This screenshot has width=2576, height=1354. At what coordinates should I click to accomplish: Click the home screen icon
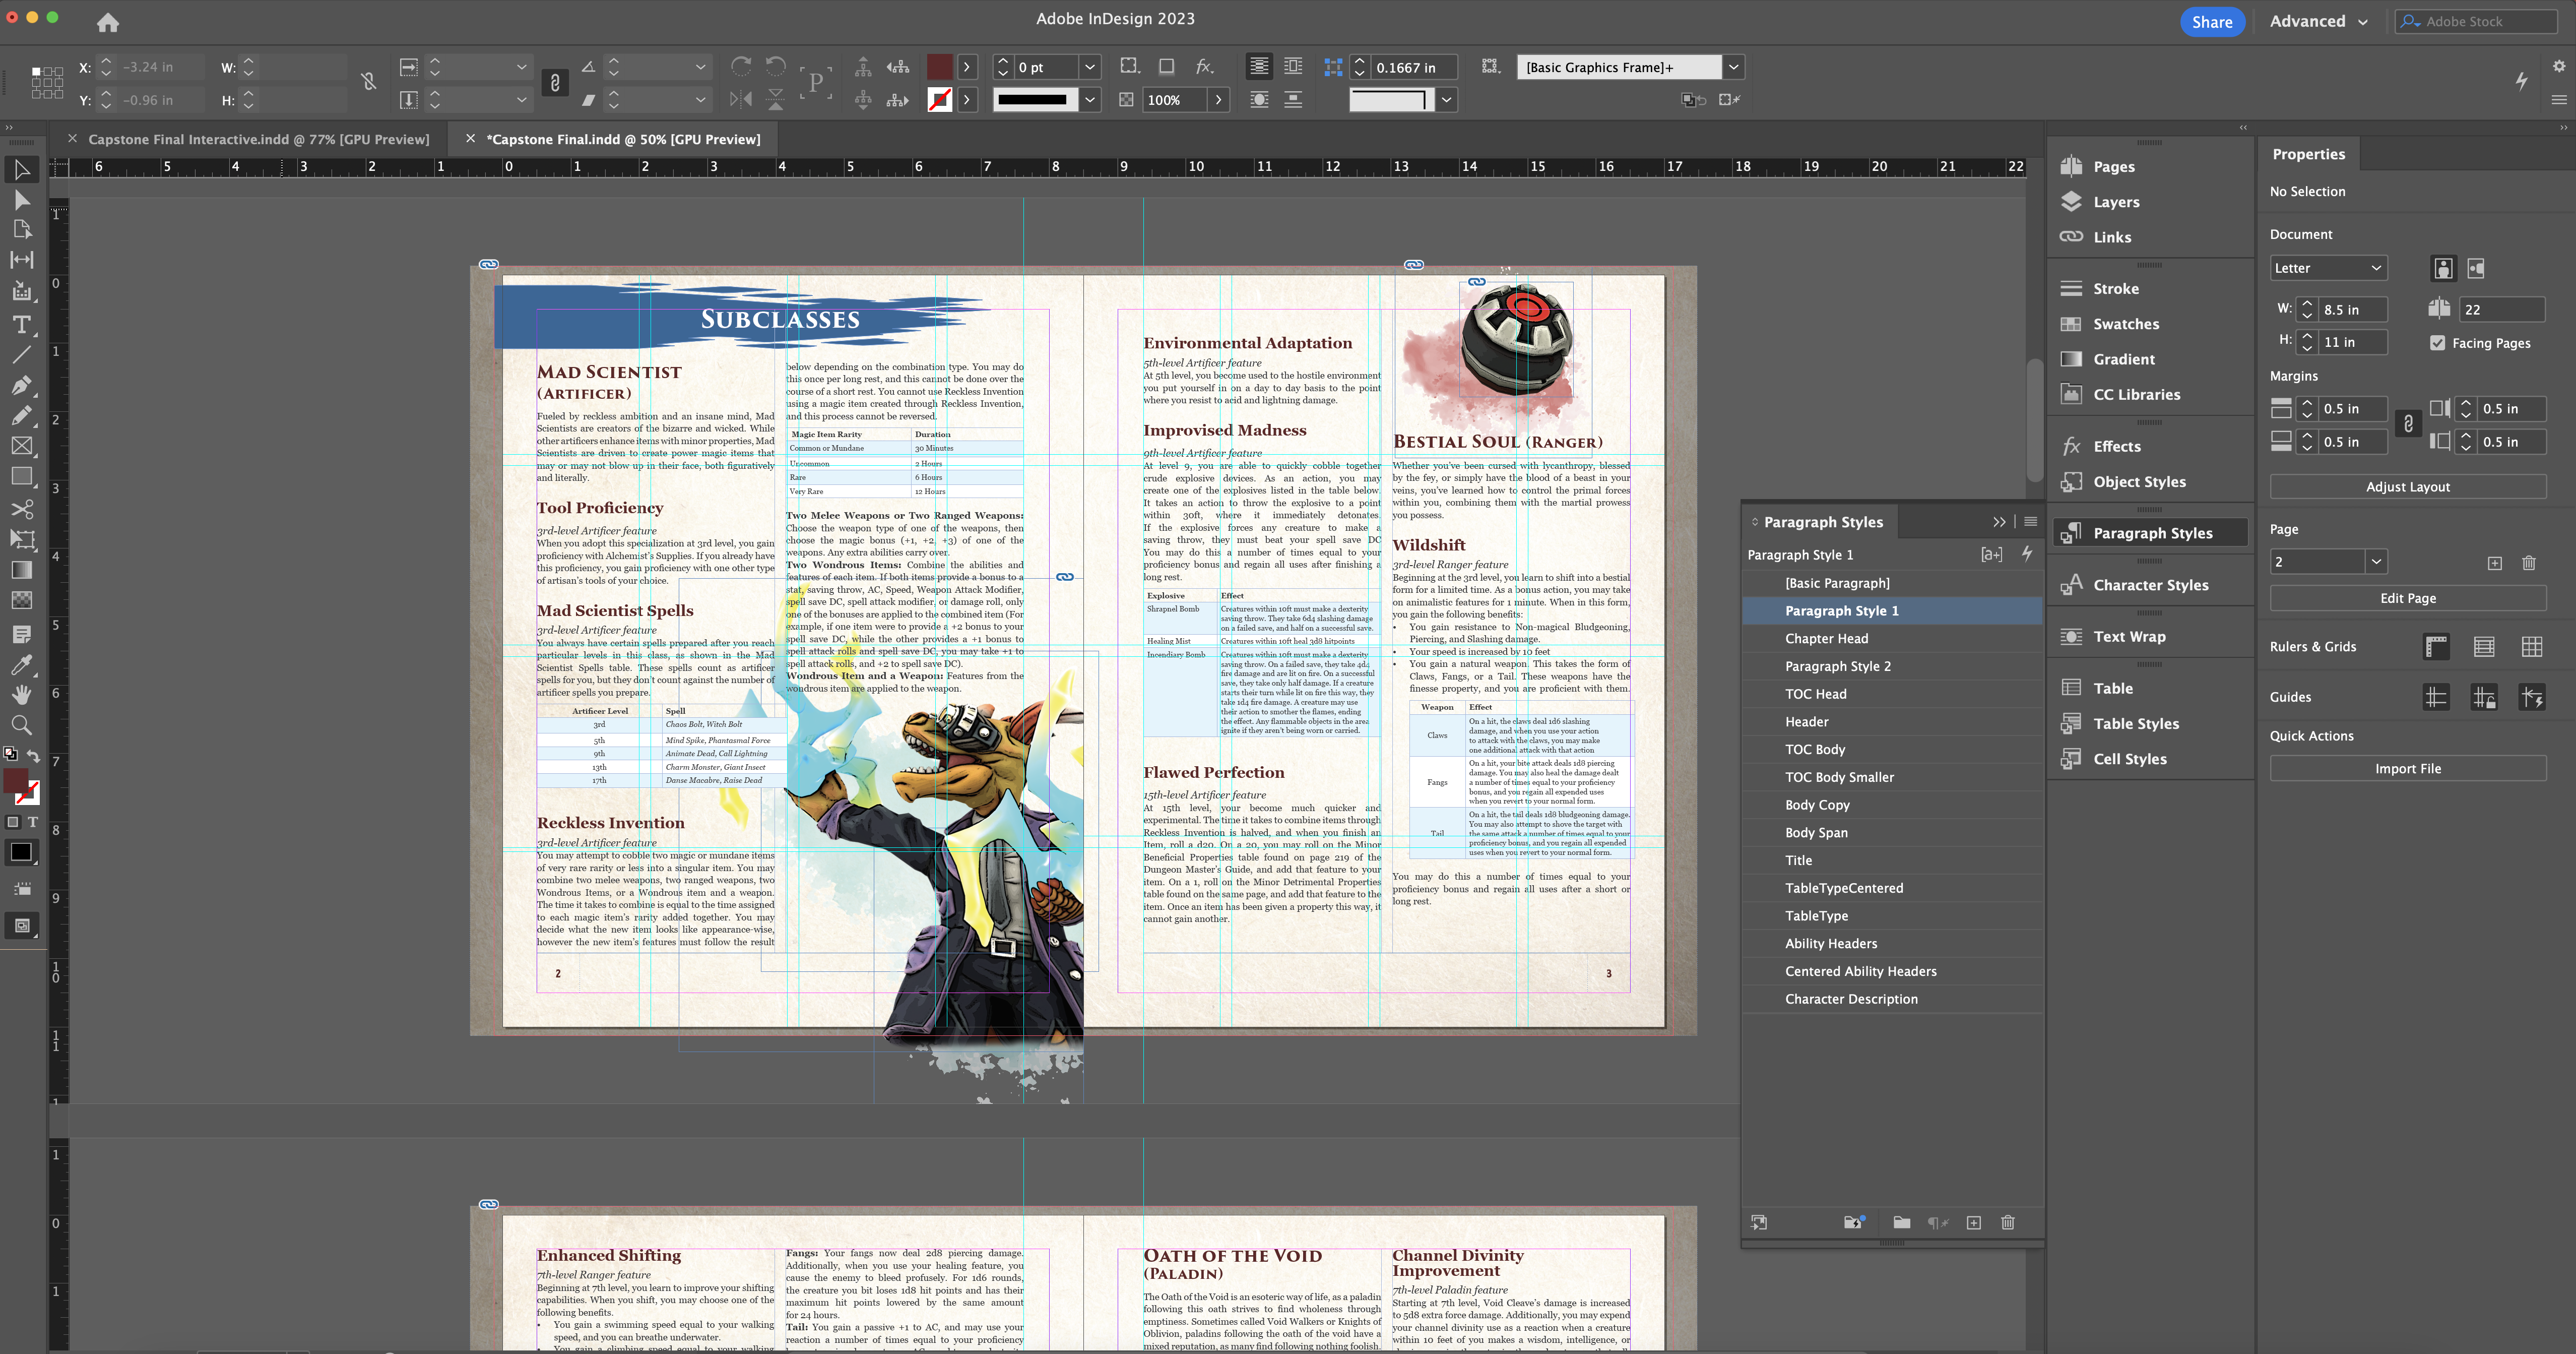108,22
